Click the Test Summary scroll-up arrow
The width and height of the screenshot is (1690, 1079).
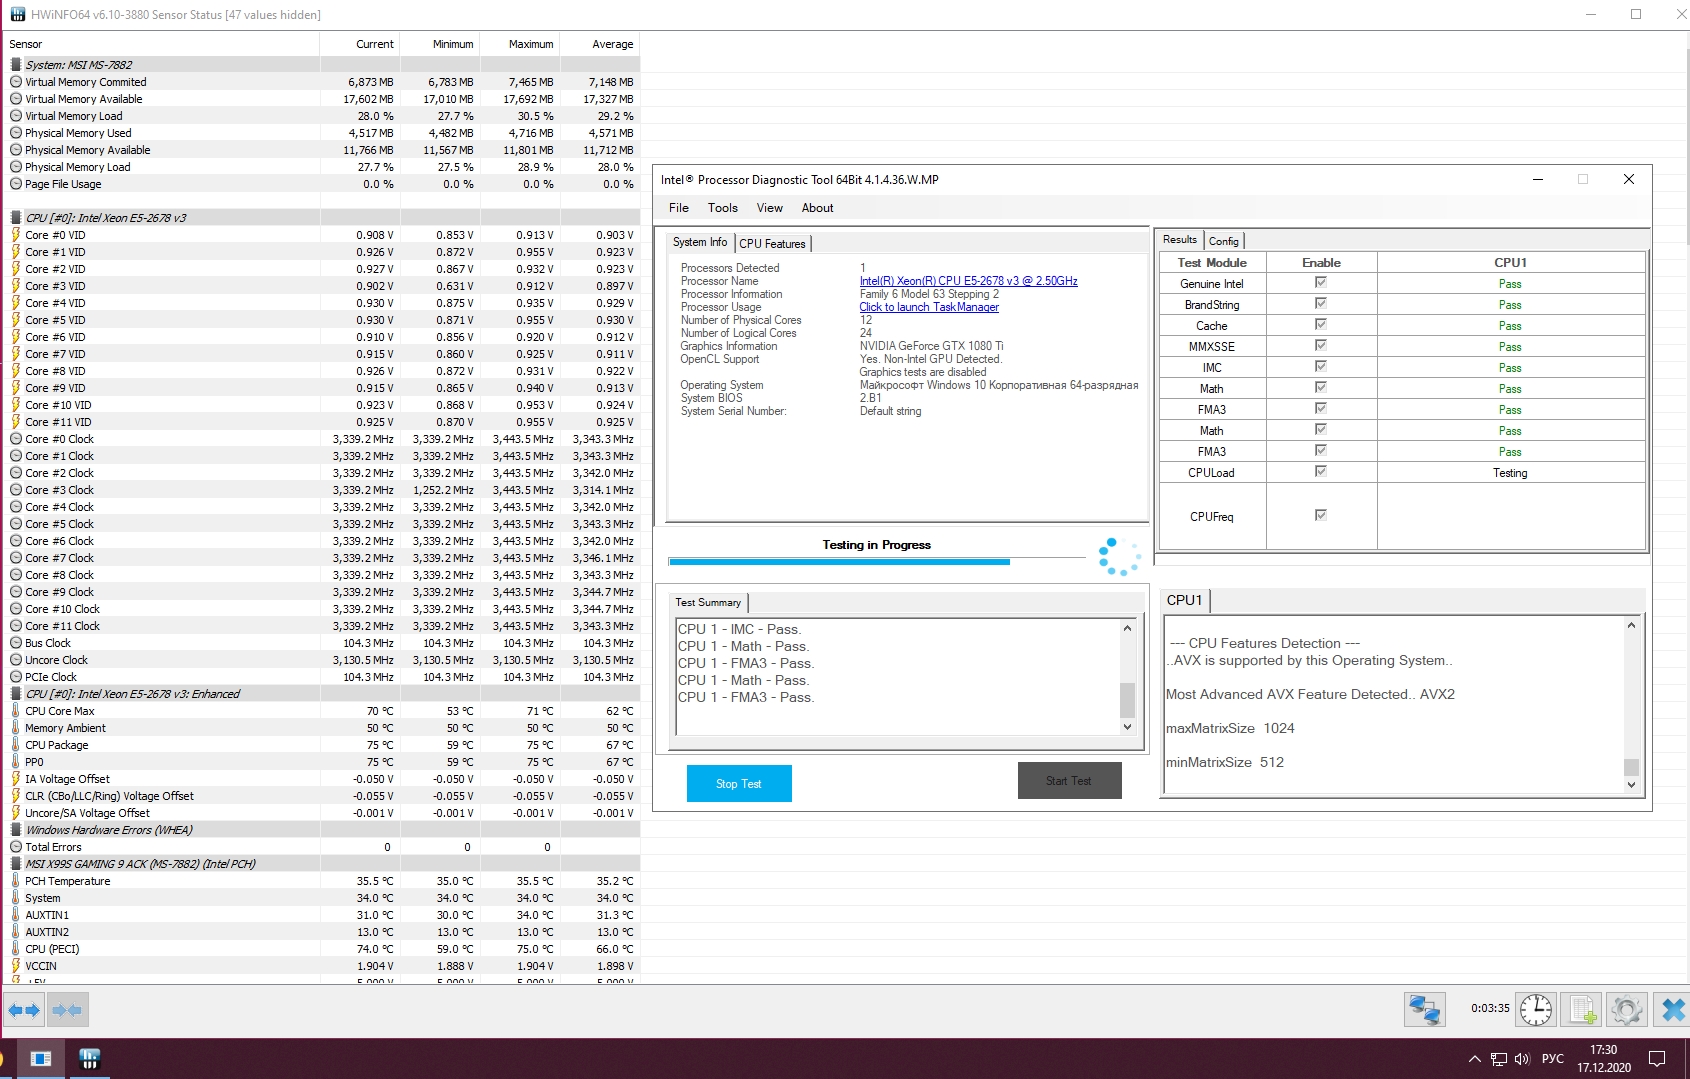click(1127, 628)
